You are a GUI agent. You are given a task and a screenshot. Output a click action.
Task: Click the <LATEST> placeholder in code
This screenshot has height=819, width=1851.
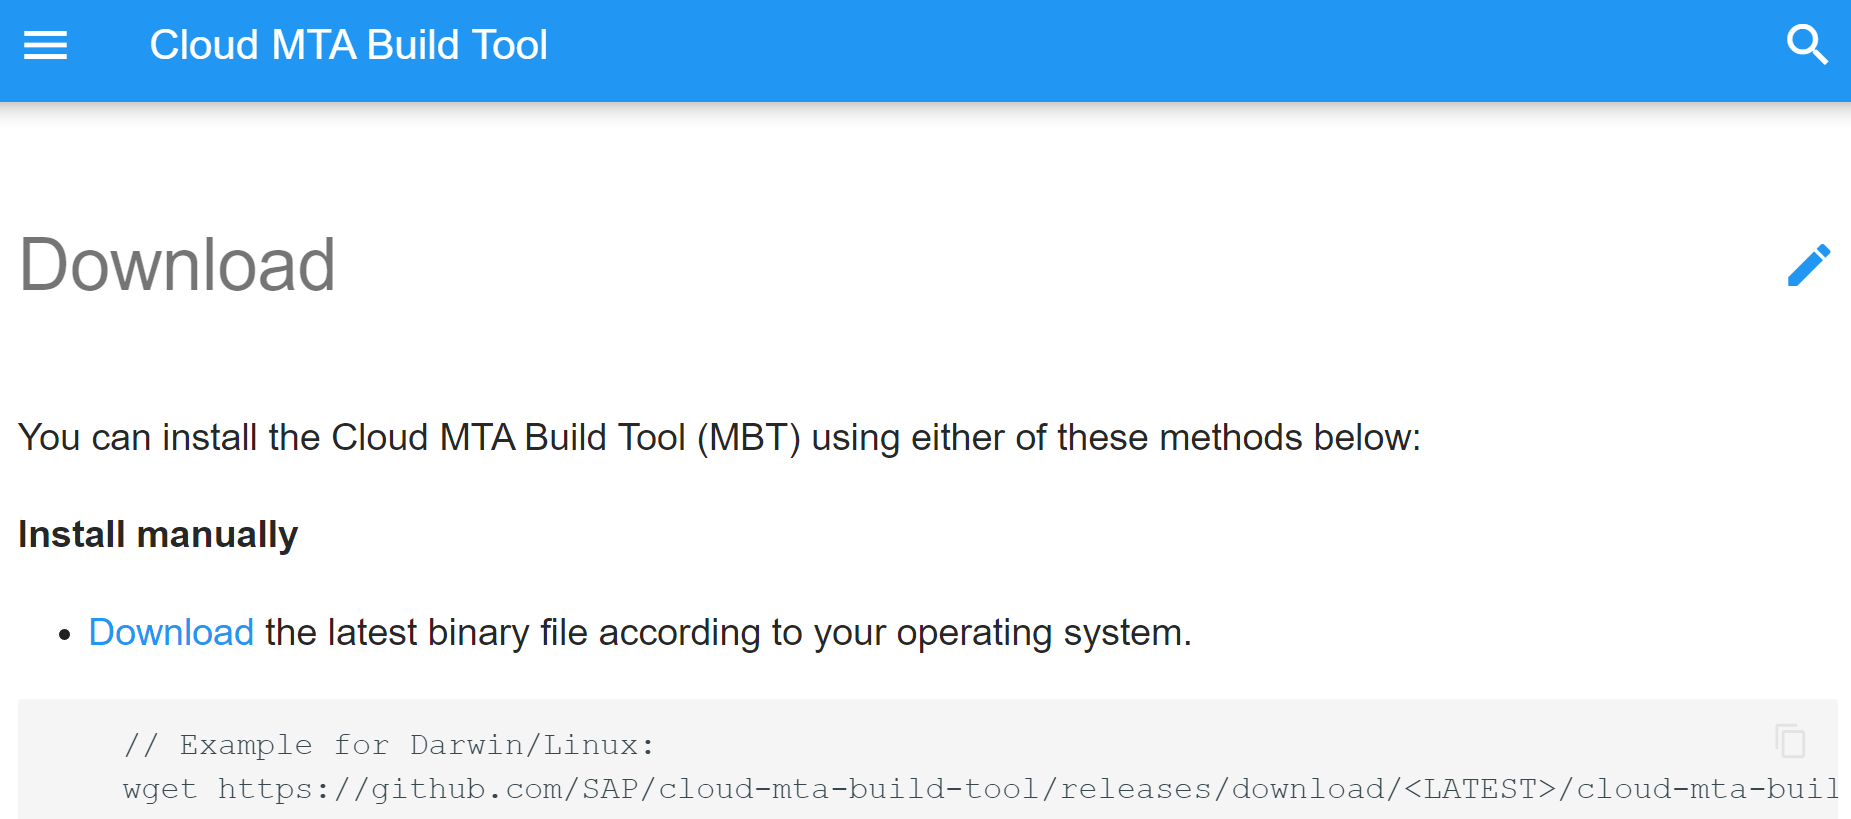1481,789
